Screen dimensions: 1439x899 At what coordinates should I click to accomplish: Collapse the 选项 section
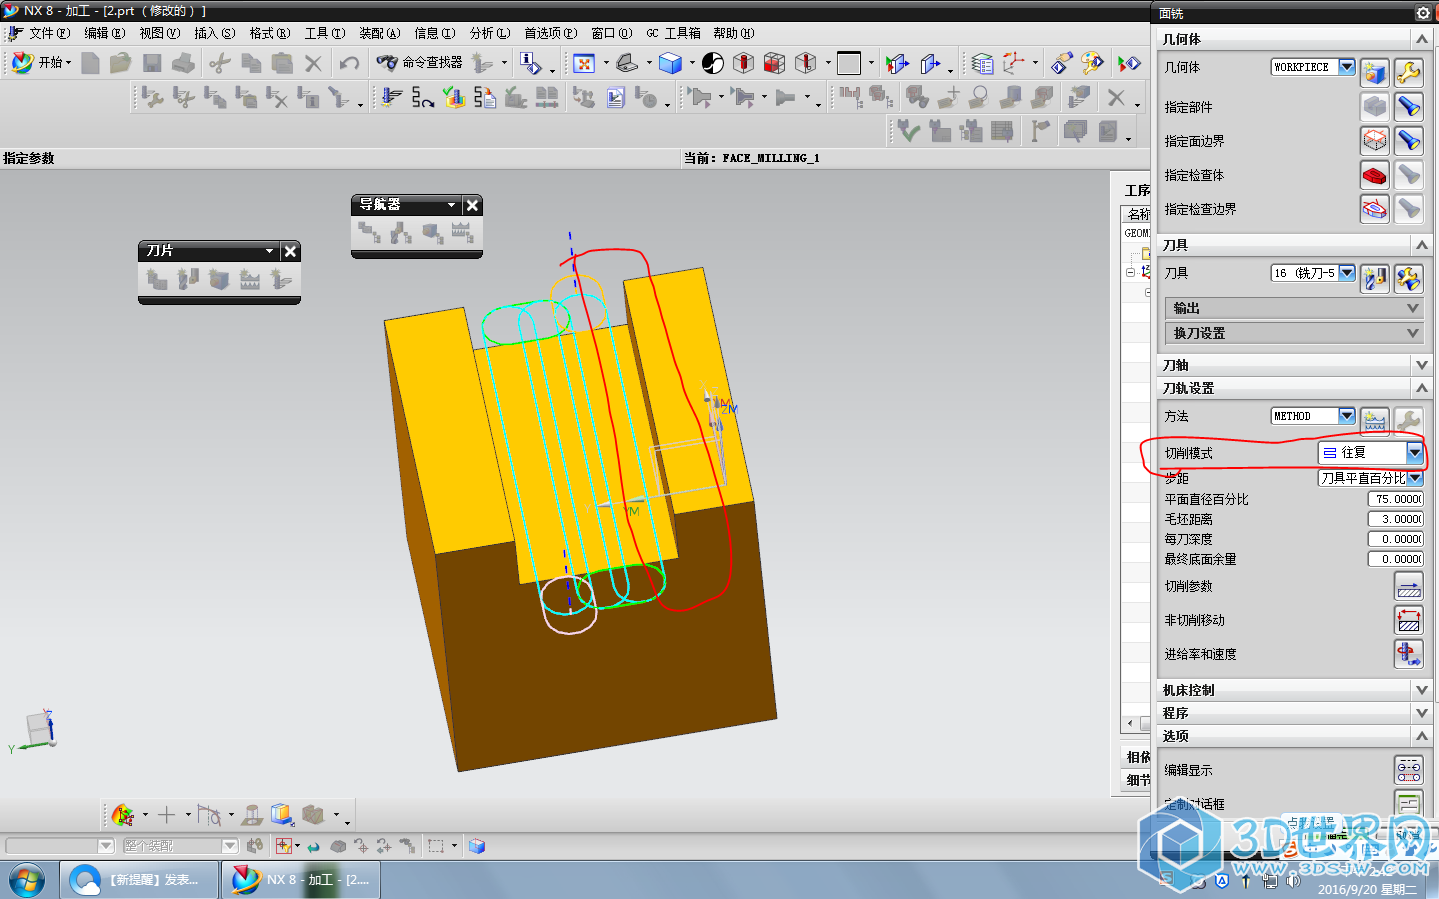click(x=1294, y=736)
